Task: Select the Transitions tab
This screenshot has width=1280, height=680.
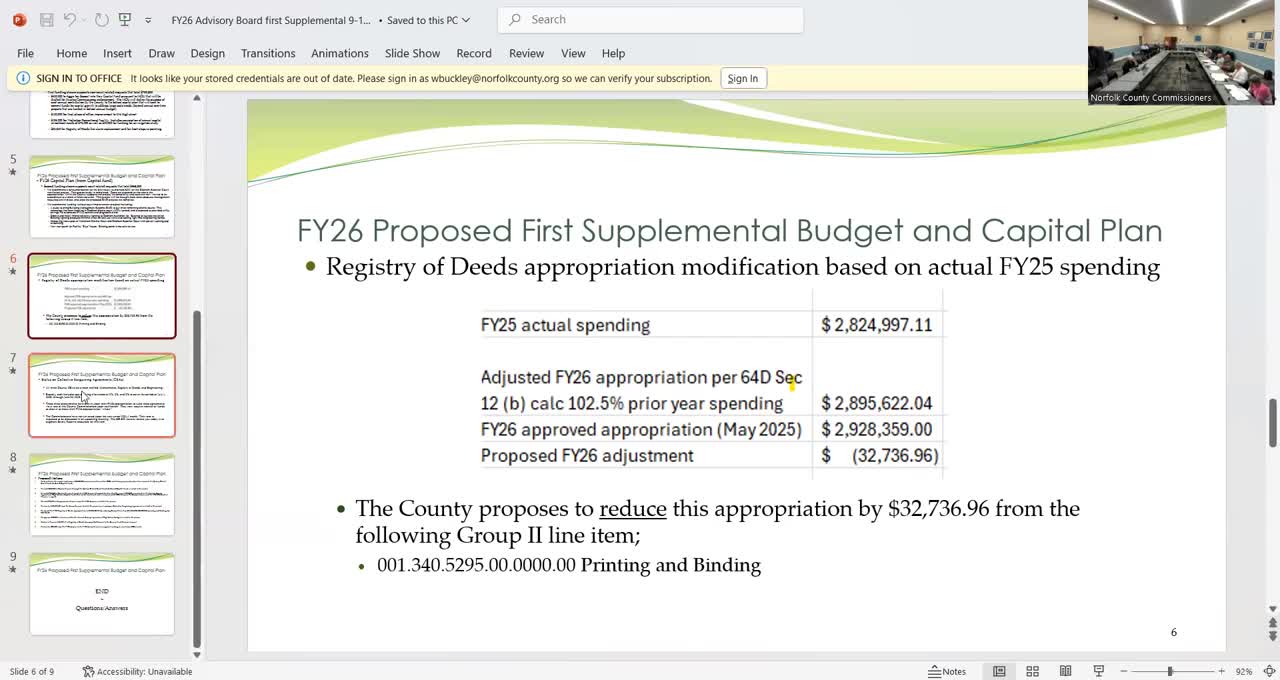Action: (268, 53)
